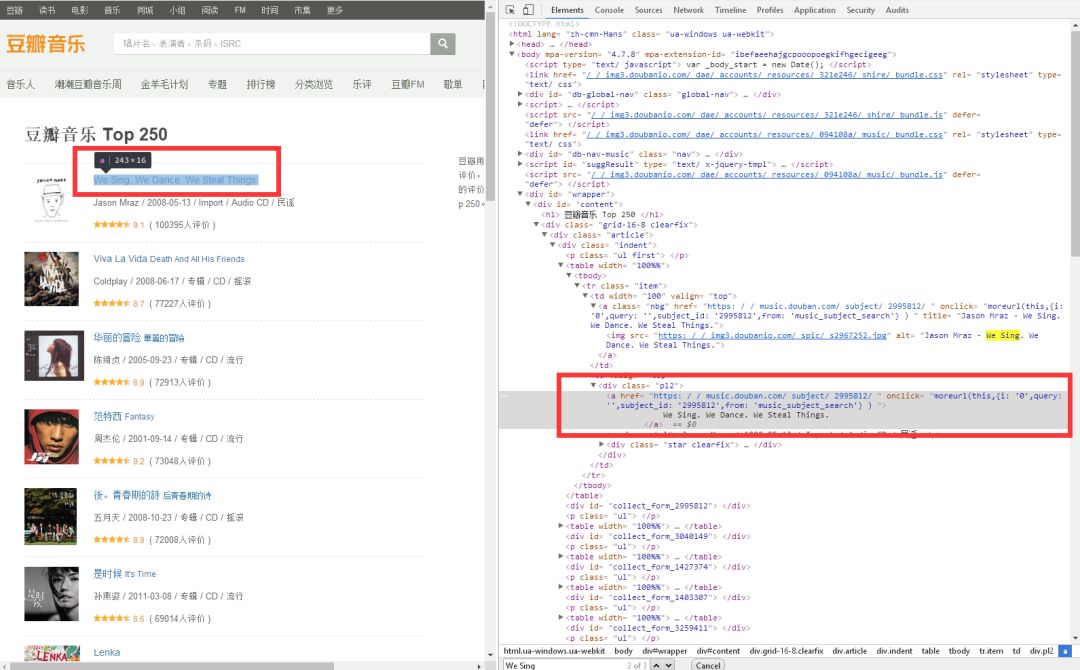Collapse the div class article node
The image size is (1080, 670).
click(545, 235)
